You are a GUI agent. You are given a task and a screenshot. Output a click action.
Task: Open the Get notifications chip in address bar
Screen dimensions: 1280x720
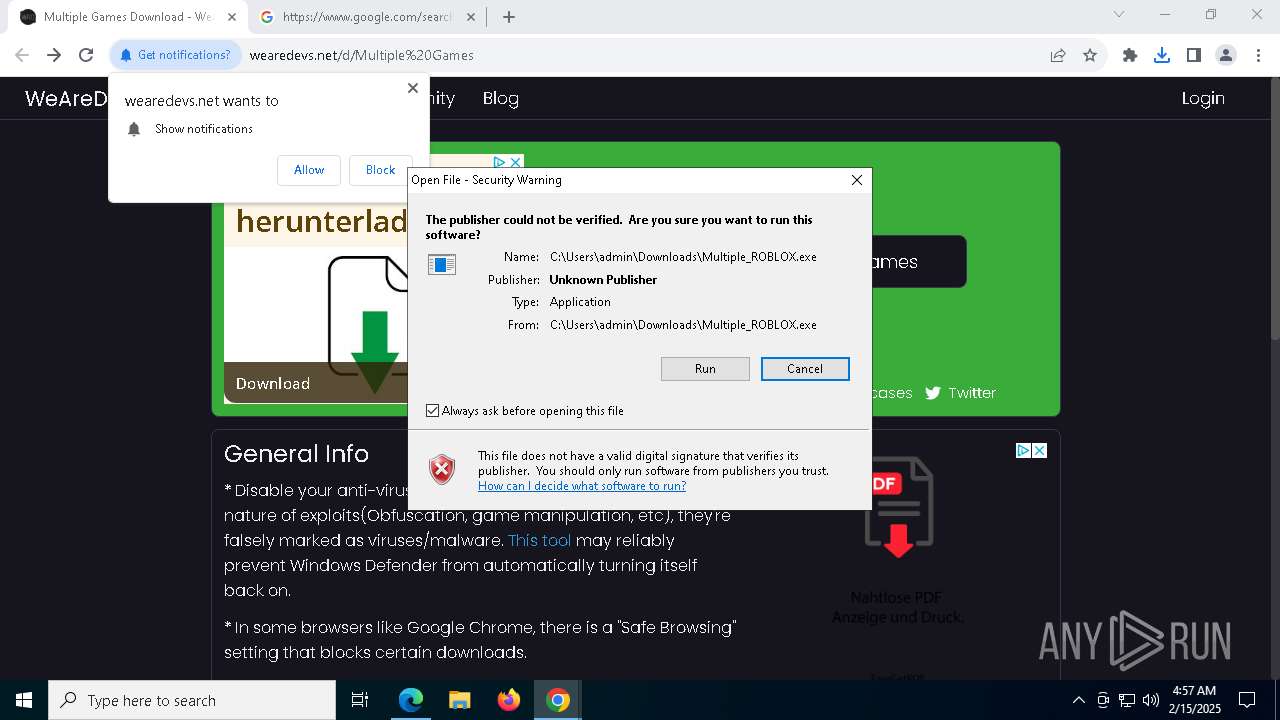pos(175,55)
